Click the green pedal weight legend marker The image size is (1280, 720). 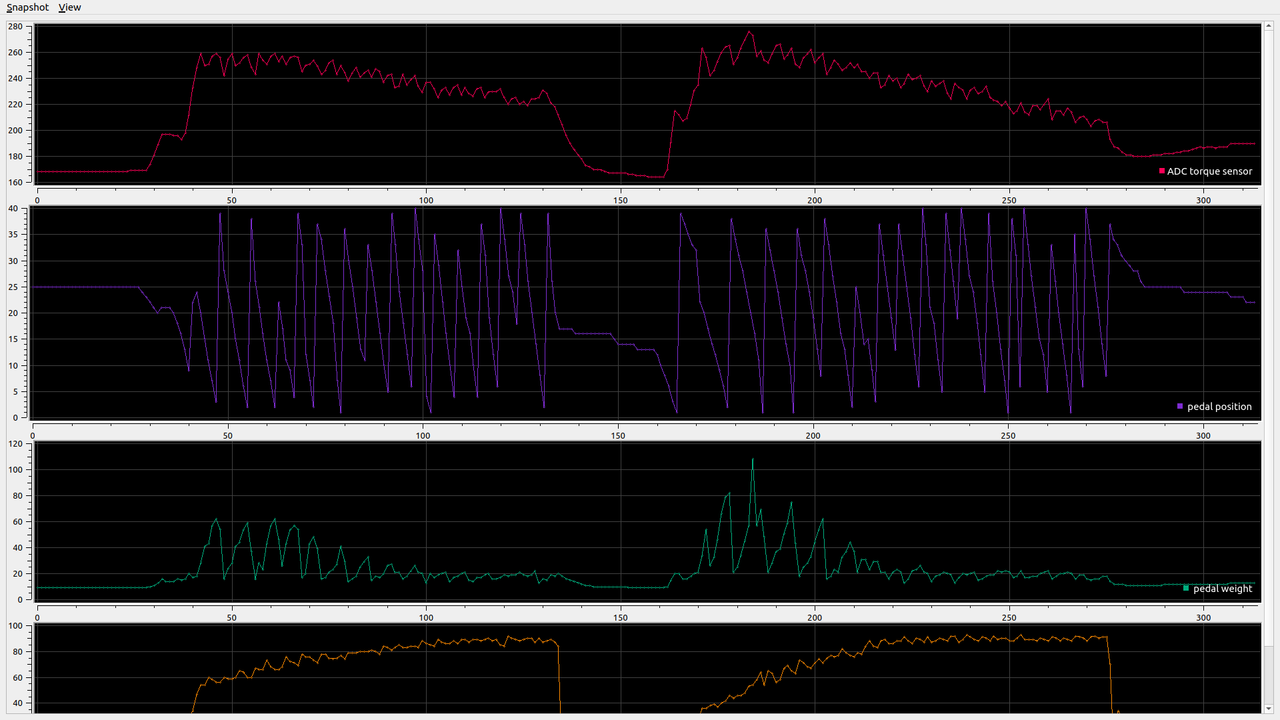(1187, 588)
